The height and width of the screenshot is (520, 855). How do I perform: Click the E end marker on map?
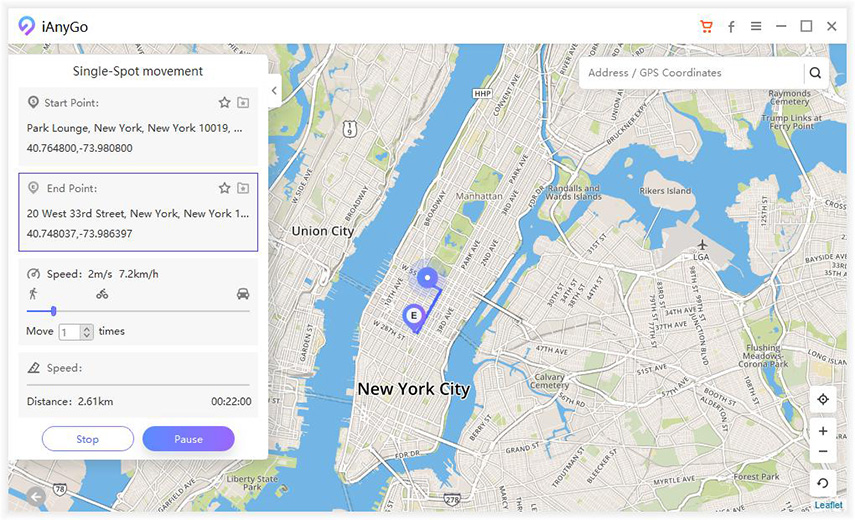click(x=413, y=317)
